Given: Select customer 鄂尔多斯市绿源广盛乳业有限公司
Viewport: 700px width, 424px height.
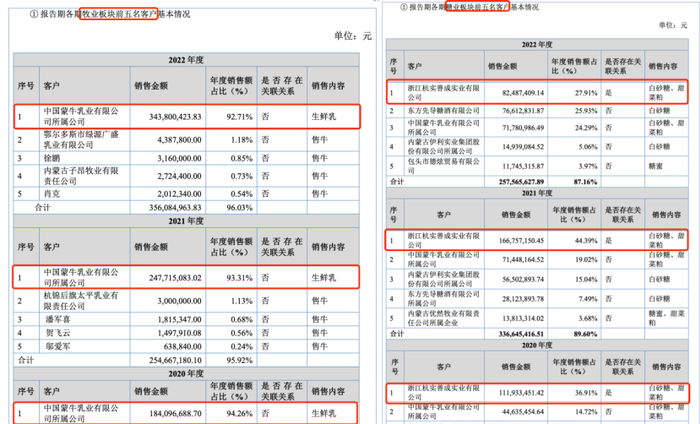Looking at the screenshot, I should coord(81,140).
